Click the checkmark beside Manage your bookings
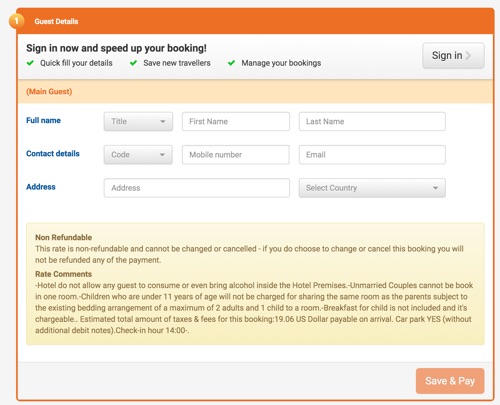Image resolution: width=500 pixels, height=405 pixels. coord(231,63)
